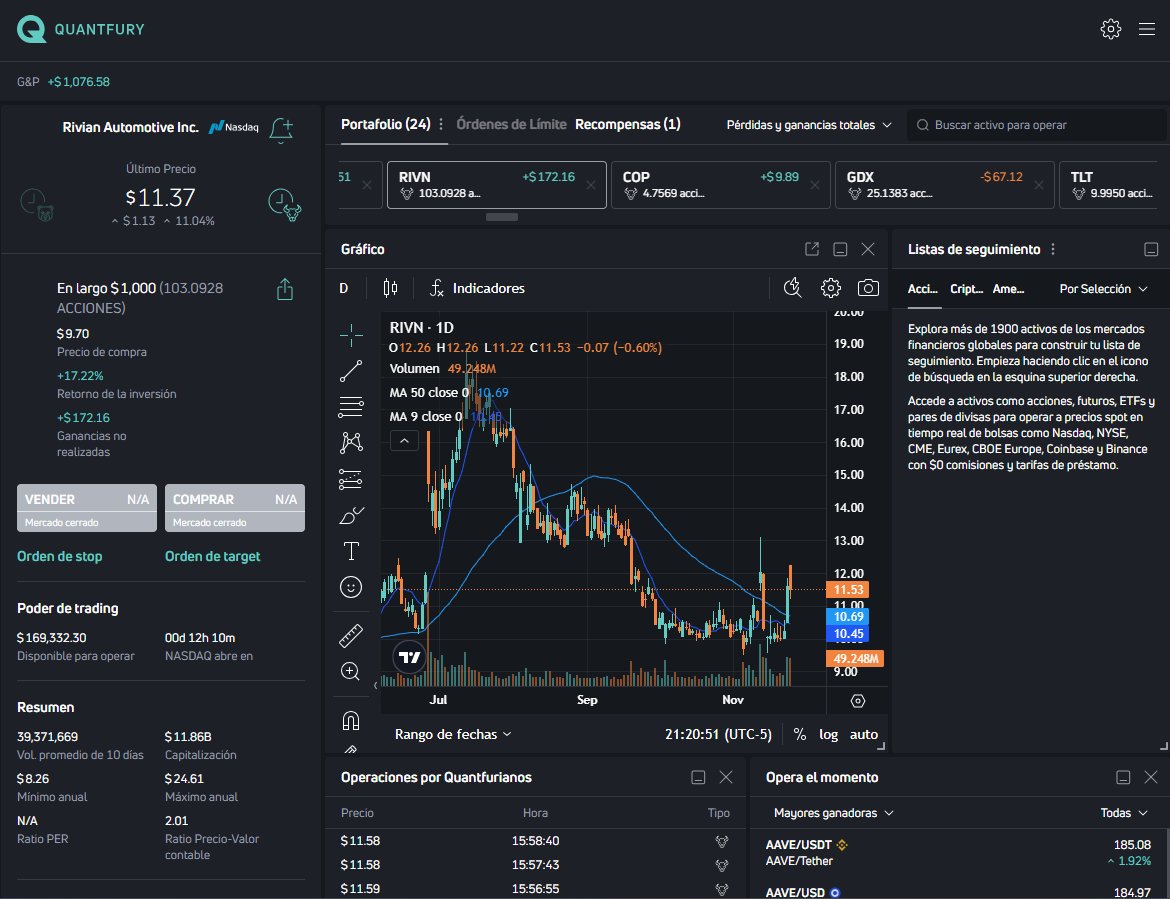Click the bear clock icon beside last price

pyautogui.click(x=37, y=204)
